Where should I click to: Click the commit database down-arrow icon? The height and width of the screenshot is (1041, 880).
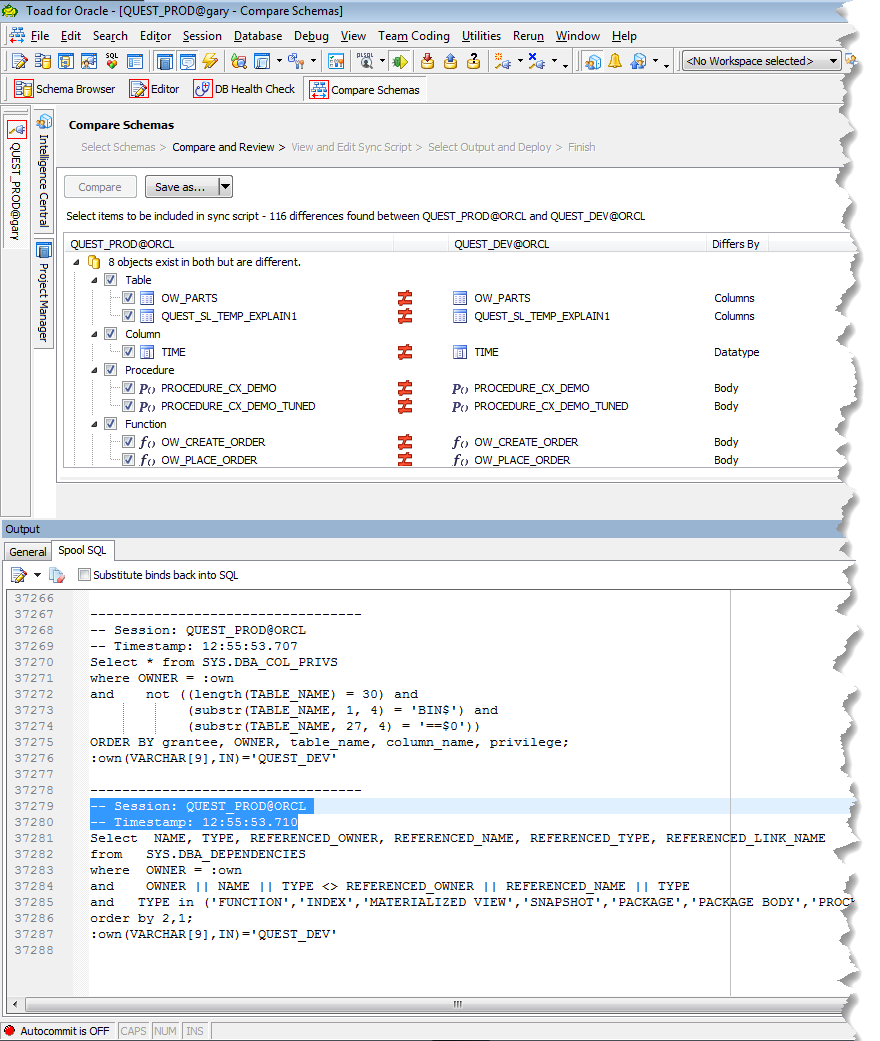point(428,62)
